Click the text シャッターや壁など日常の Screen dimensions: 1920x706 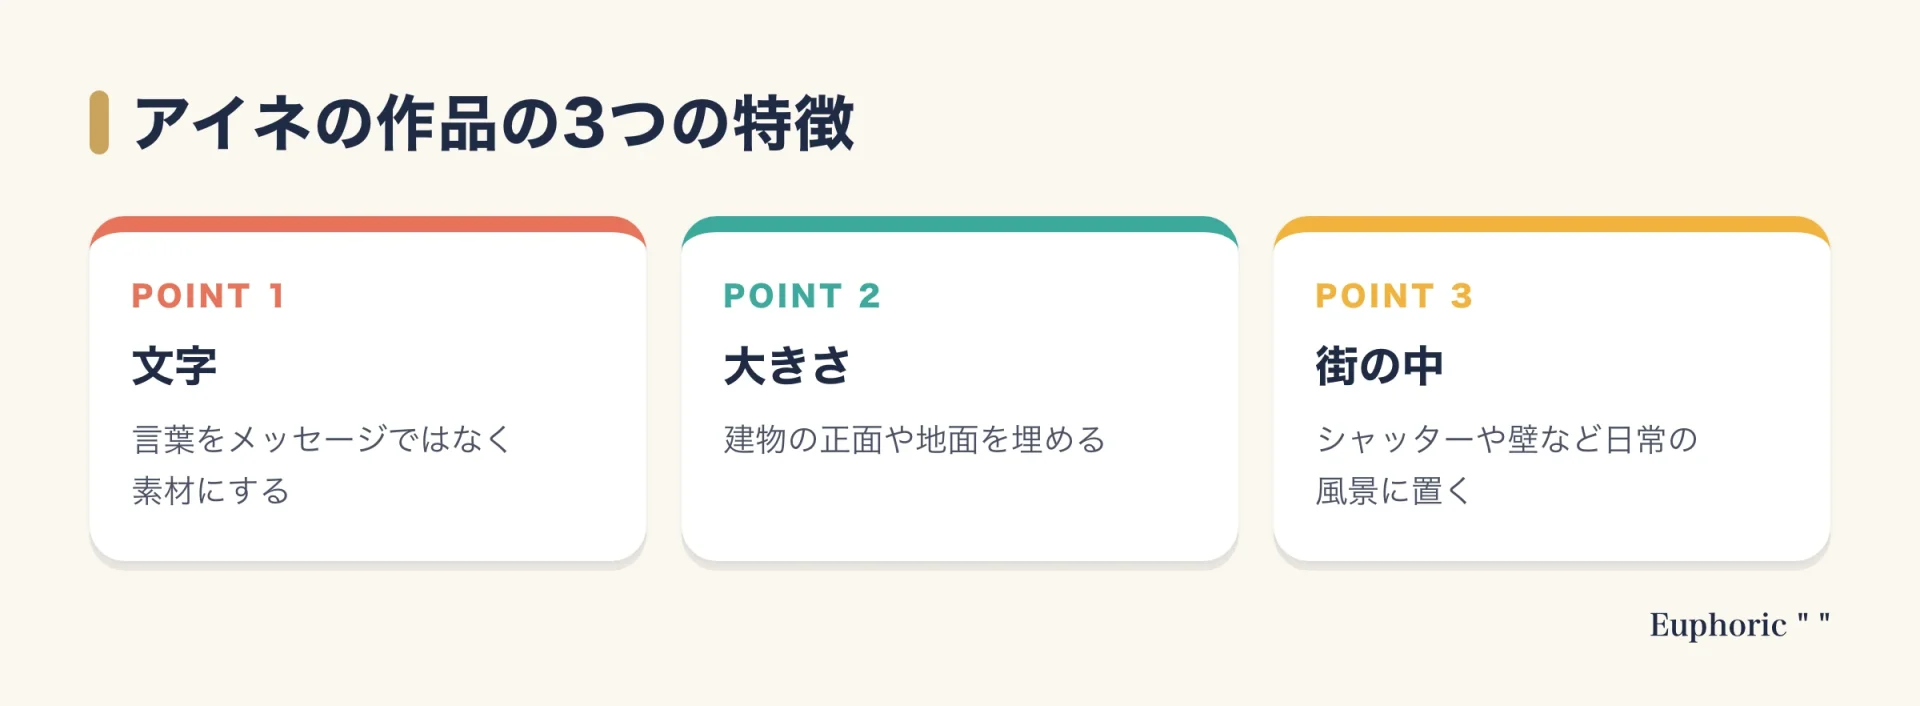coord(1507,439)
